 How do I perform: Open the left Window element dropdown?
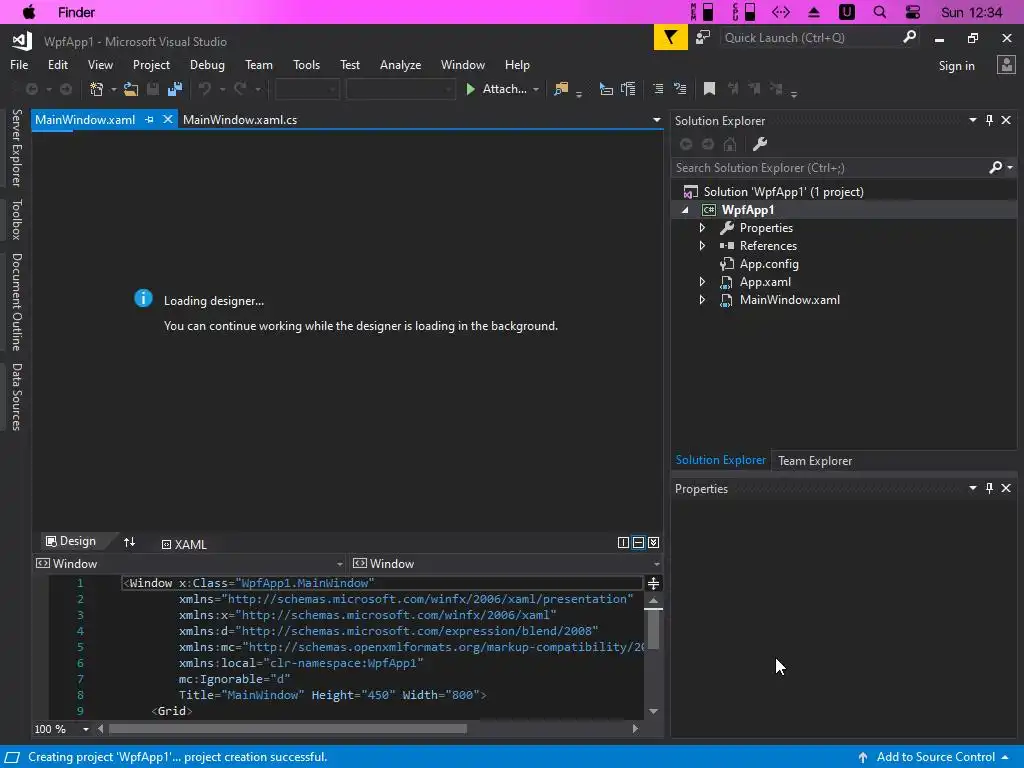[x=340, y=564]
